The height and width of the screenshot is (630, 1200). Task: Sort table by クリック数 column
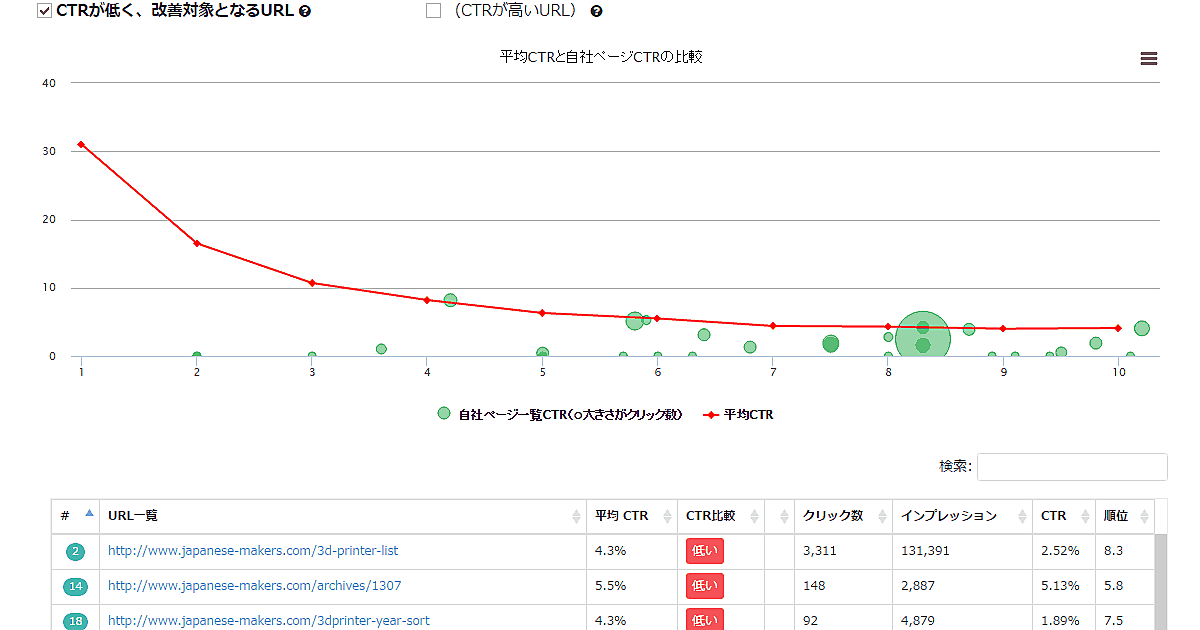(x=840, y=516)
